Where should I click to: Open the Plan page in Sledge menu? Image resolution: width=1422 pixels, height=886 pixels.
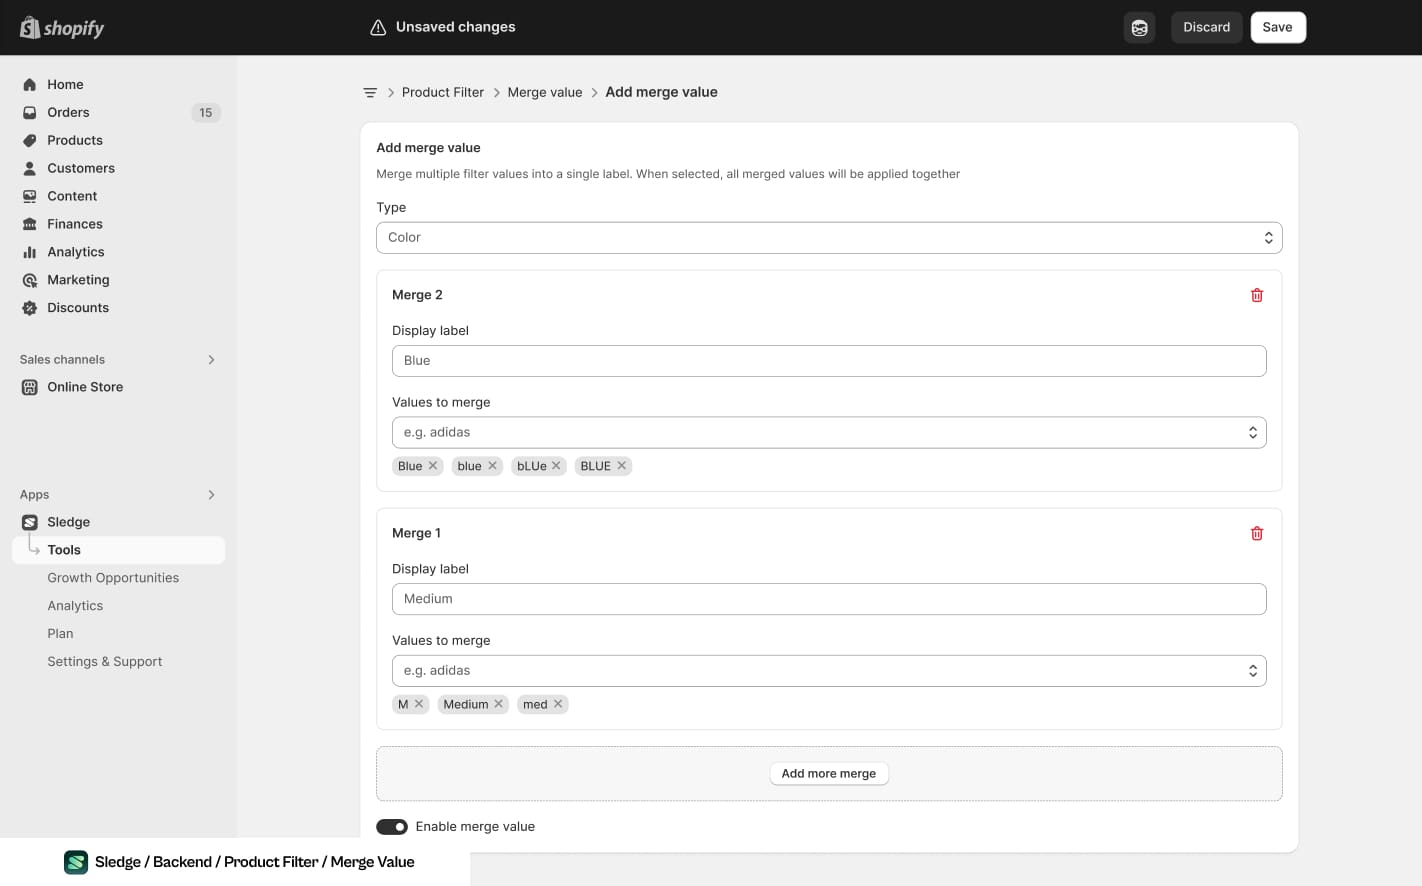60,634
